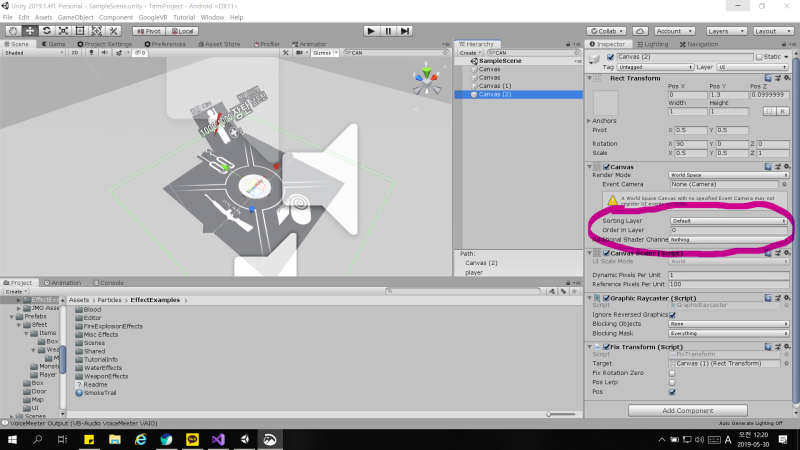Toggle the Static checkbox
800x450 pixels.
759,57
